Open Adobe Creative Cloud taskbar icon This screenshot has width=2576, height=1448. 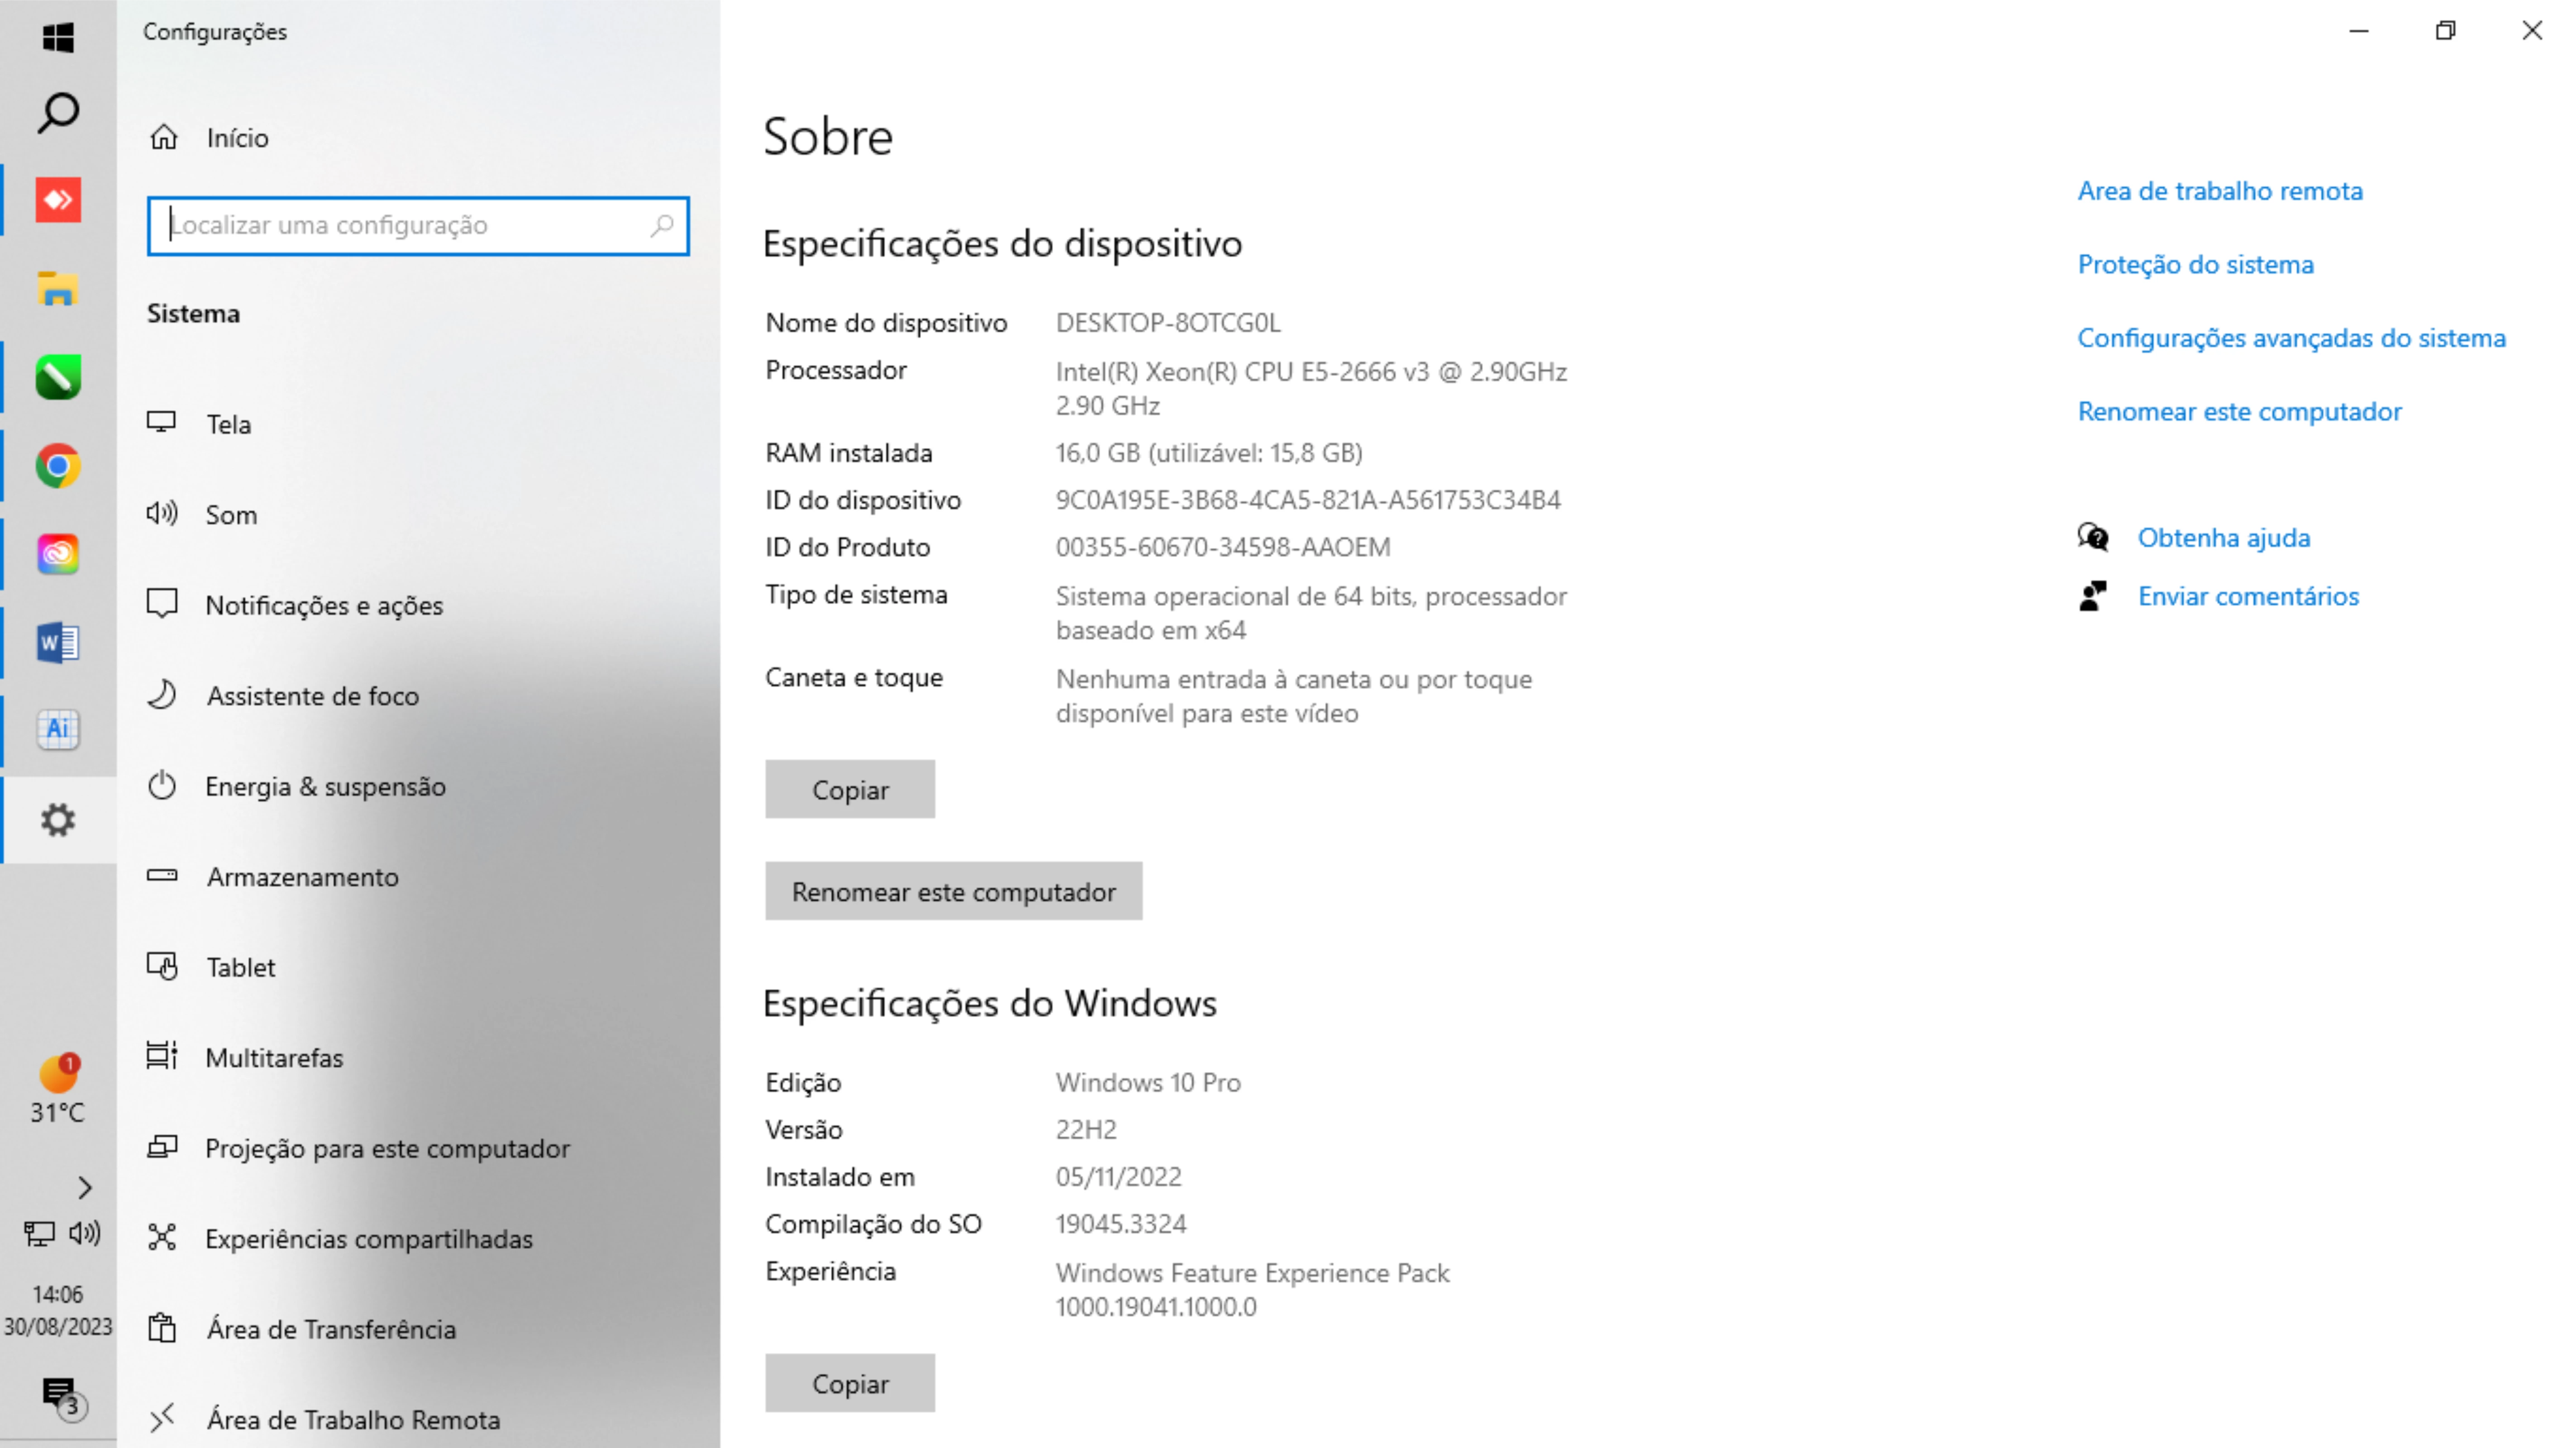pos(58,554)
